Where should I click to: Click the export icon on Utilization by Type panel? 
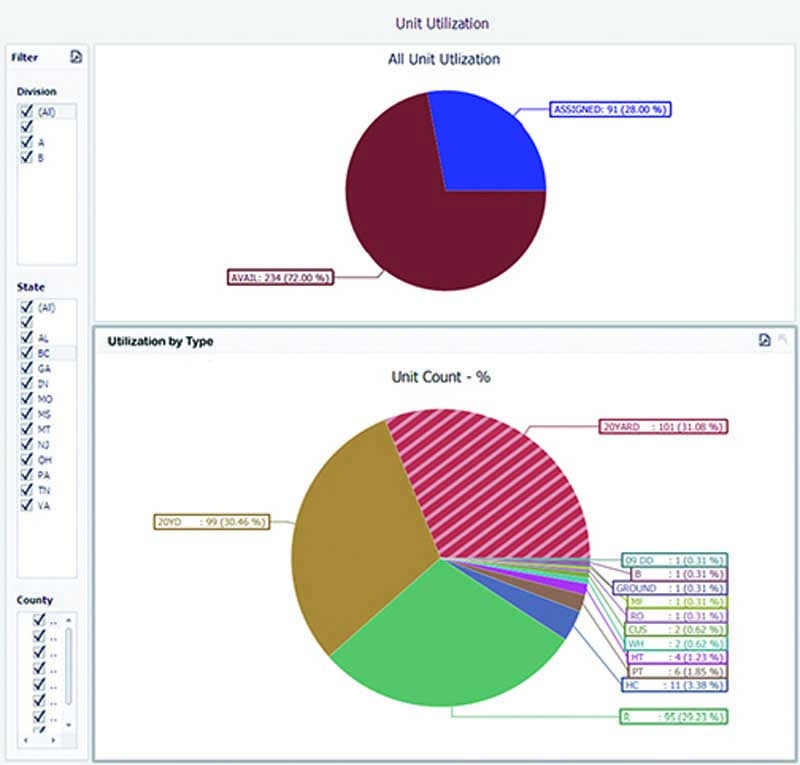coord(765,340)
